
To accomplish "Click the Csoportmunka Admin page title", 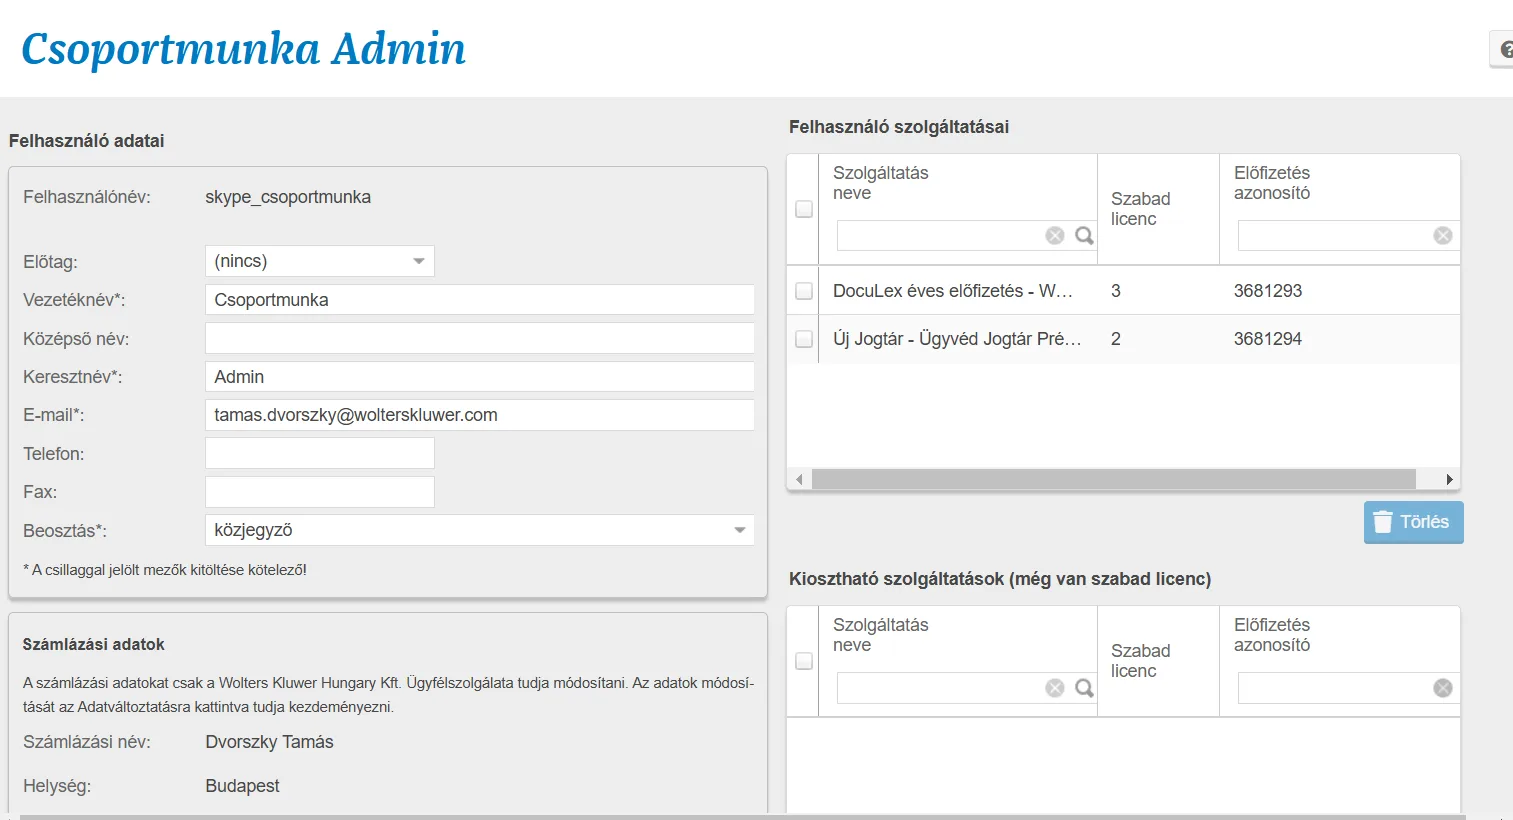I will pyautogui.click(x=243, y=49).
